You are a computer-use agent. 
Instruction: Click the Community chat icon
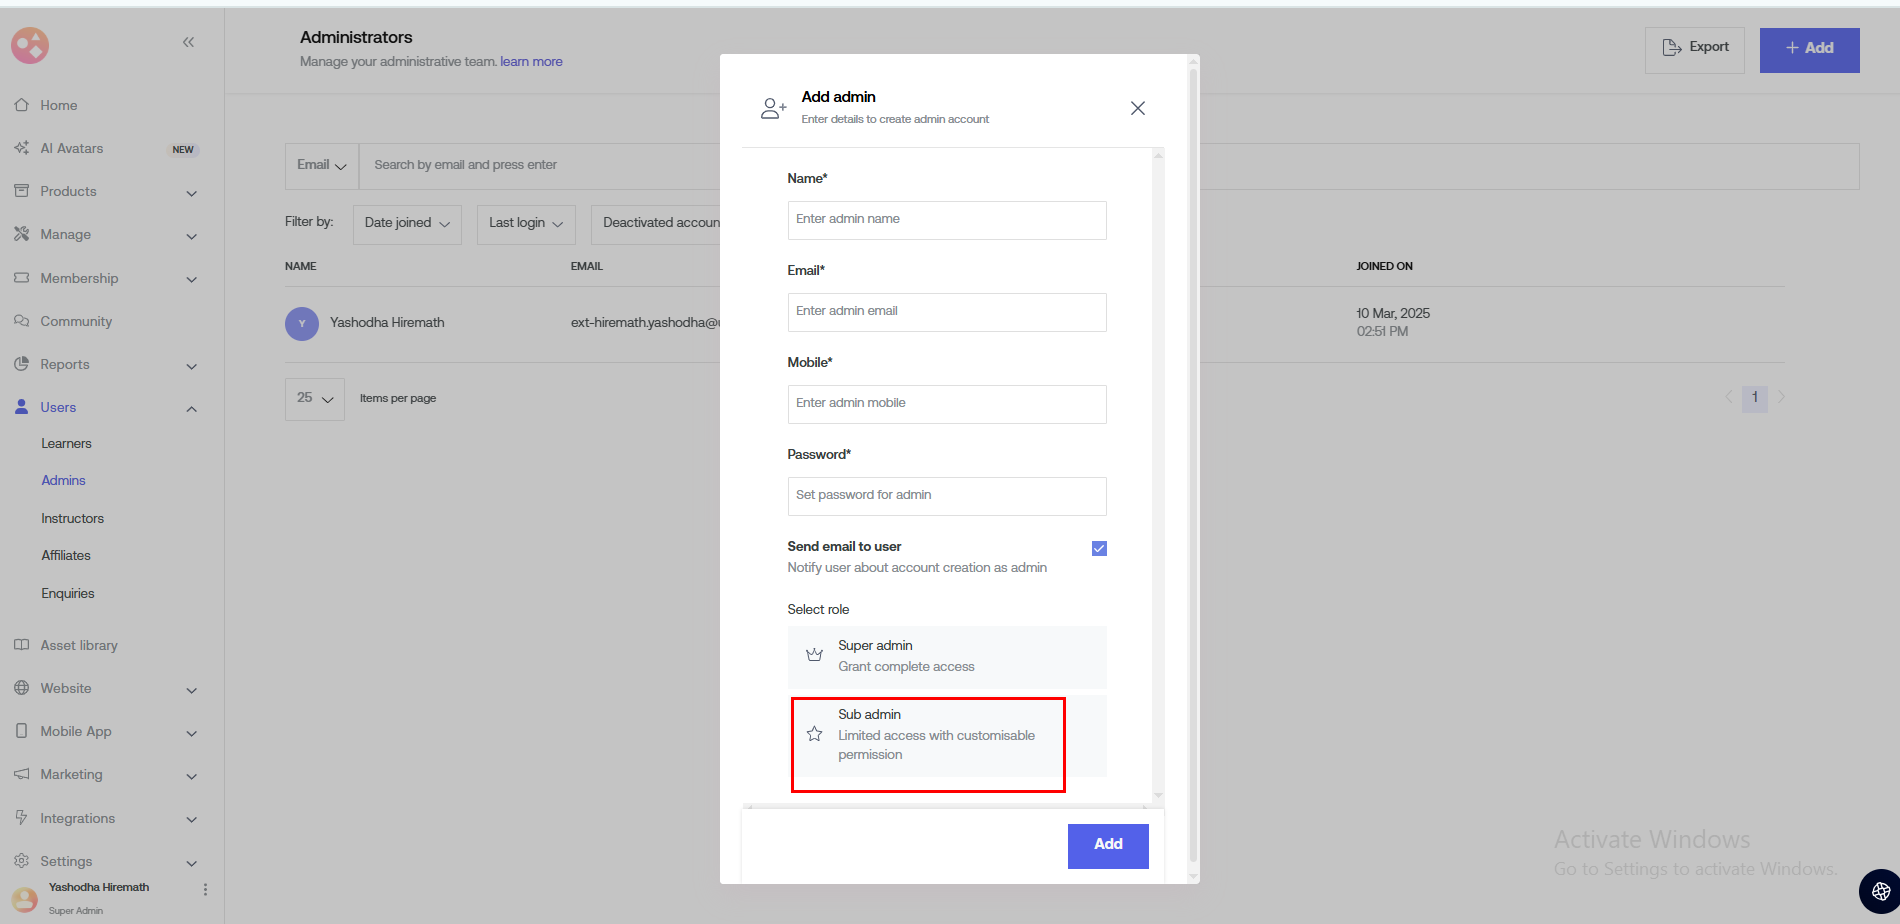[x=21, y=321]
